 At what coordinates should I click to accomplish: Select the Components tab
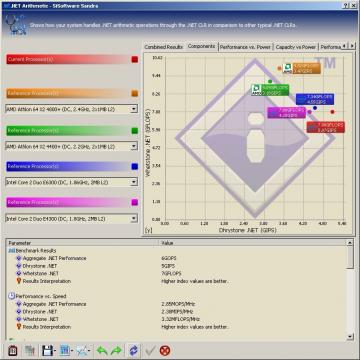pyautogui.click(x=201, y=47)
